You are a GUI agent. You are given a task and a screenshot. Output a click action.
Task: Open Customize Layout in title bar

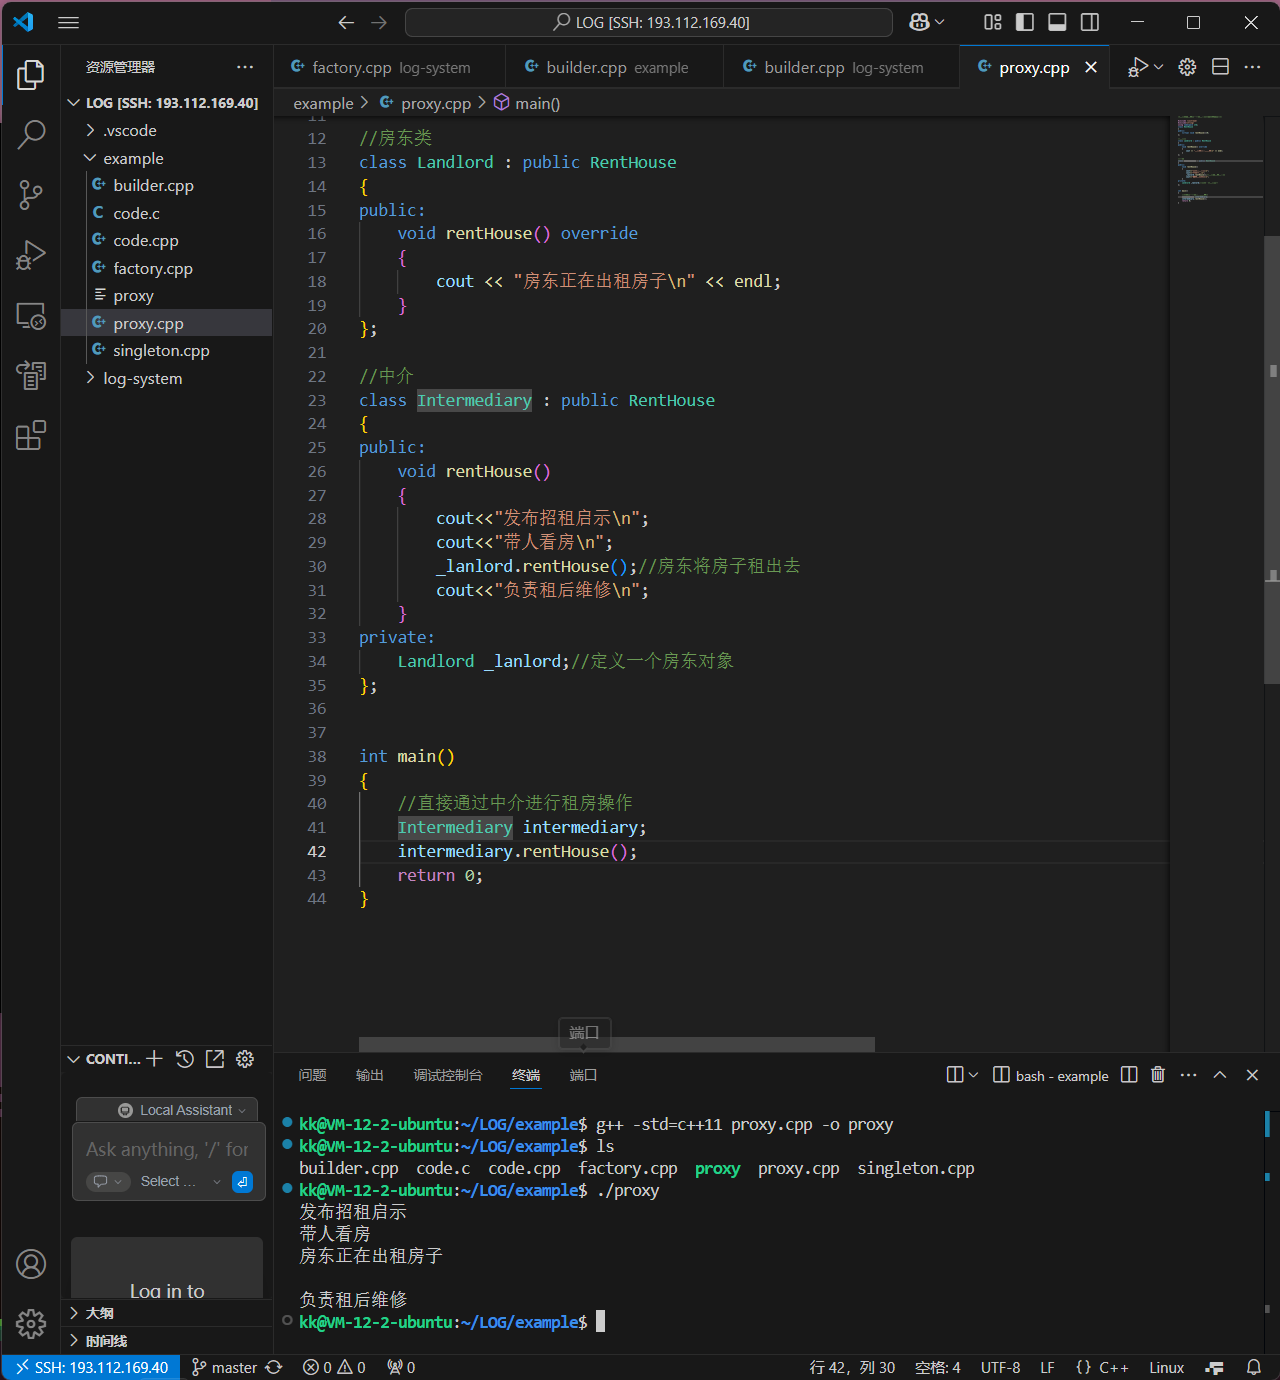click(x=992, y=22)
